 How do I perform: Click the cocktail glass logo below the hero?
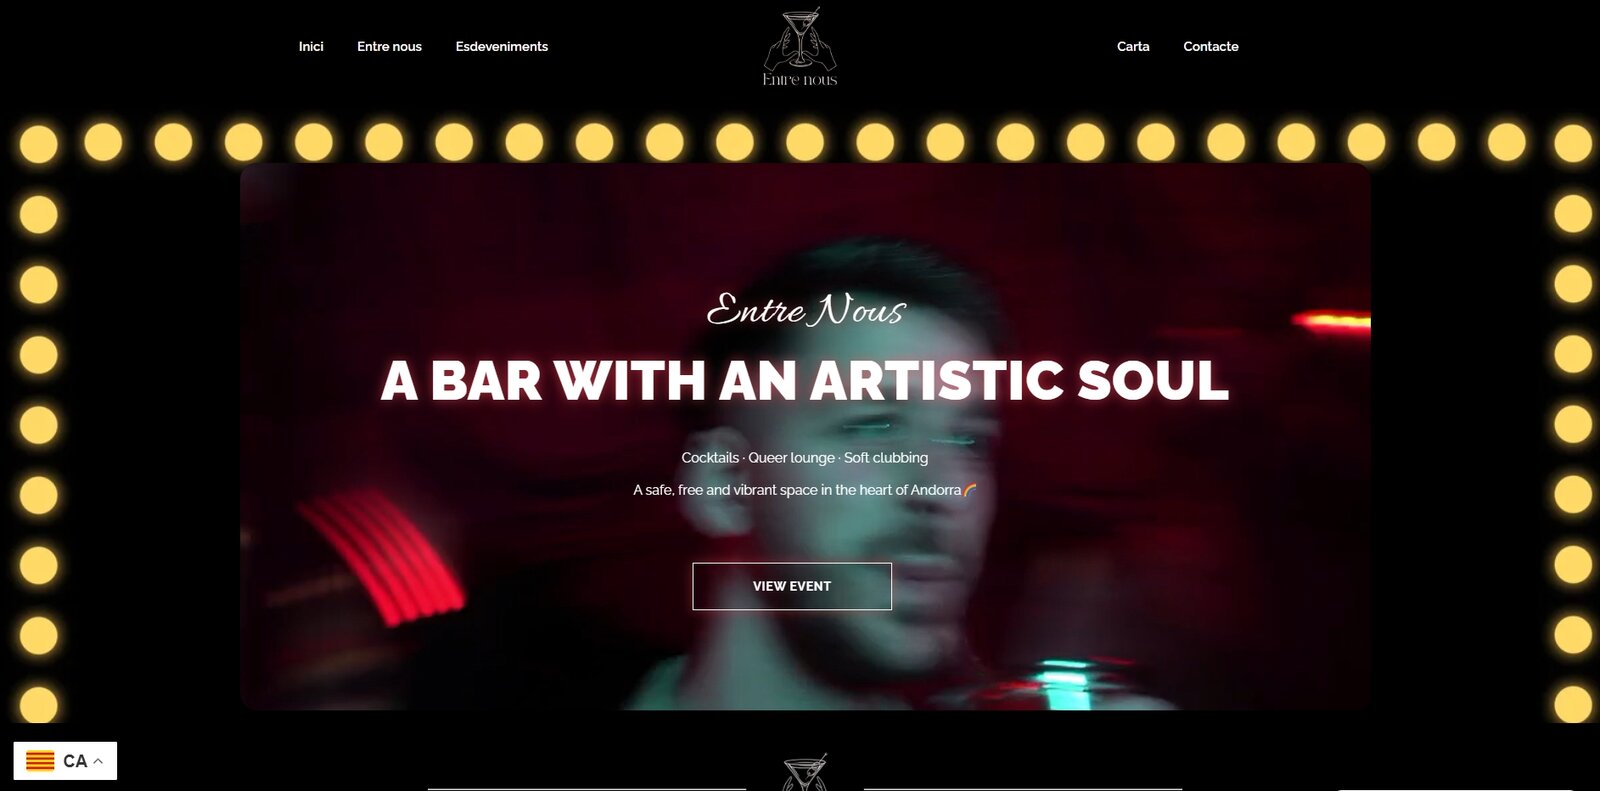805,772
